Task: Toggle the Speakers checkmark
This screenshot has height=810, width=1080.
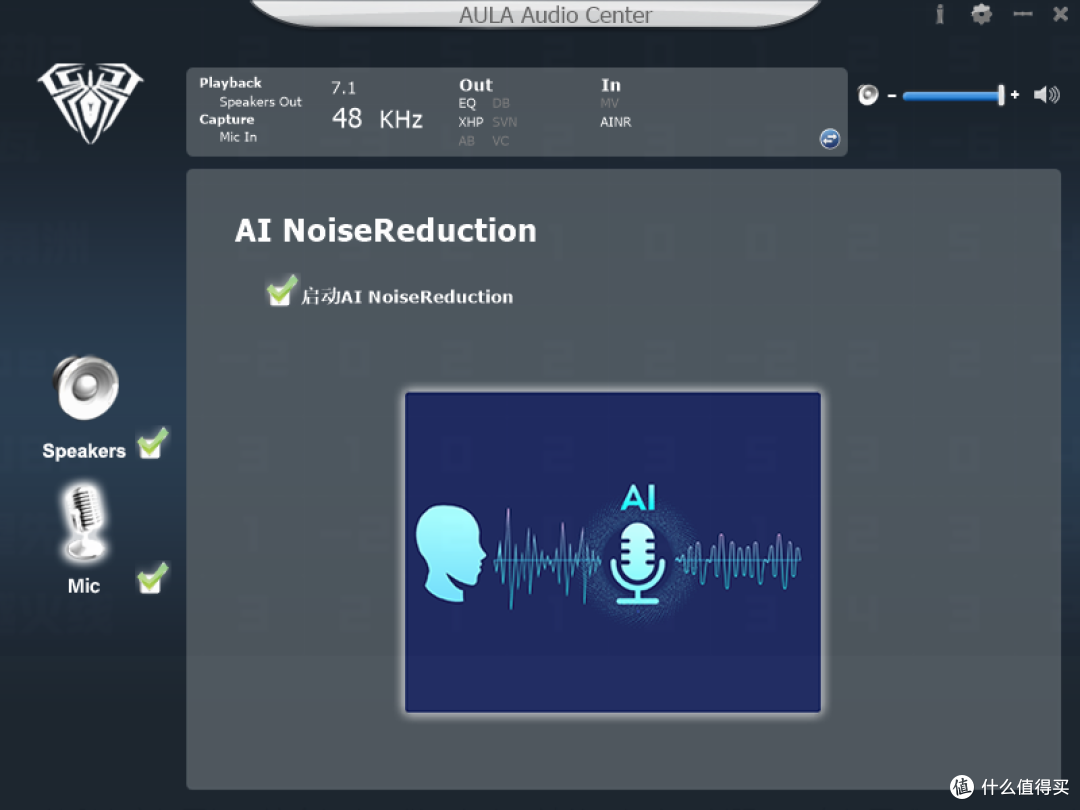Action: [152, 443]
